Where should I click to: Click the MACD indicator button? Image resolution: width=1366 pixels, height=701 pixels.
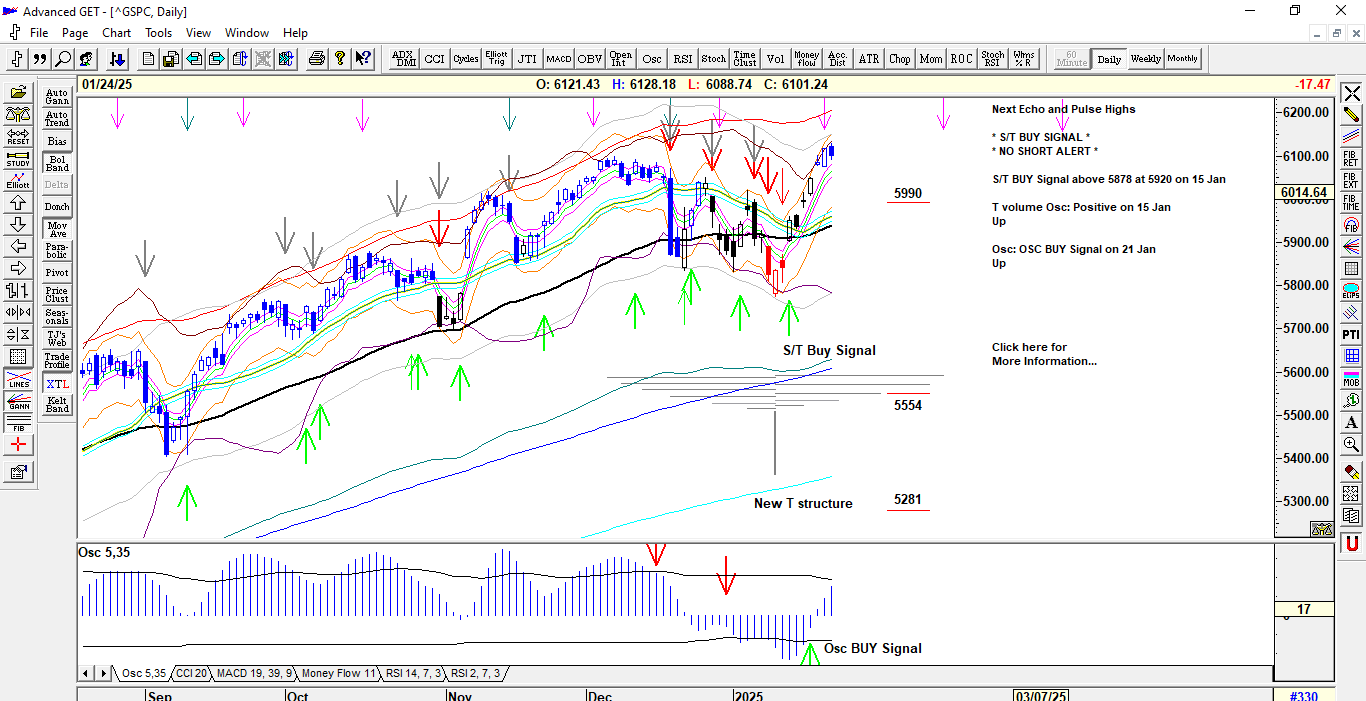[558, 59]
